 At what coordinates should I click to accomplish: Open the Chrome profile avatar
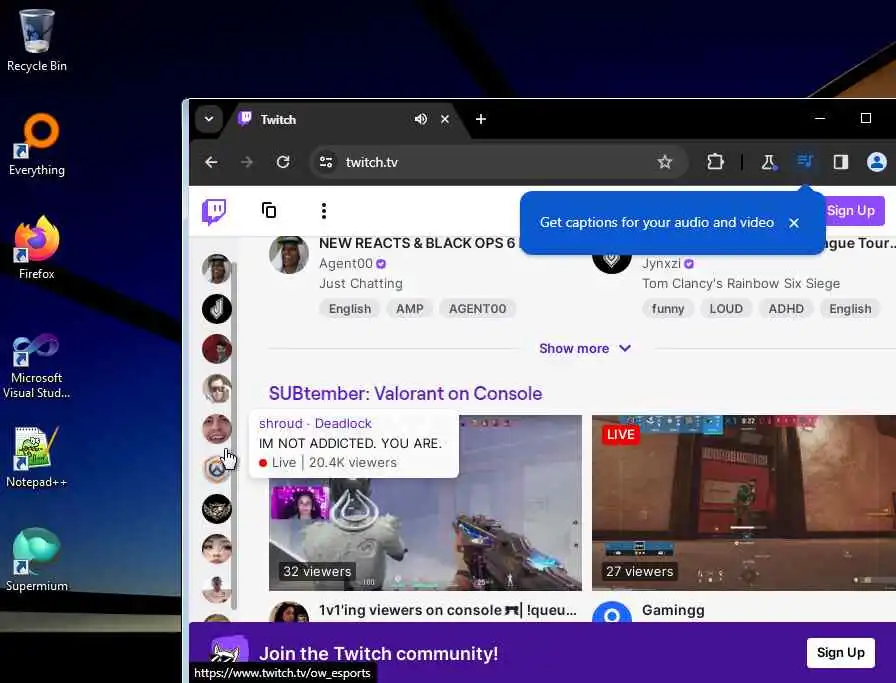(x=877, y=162)
